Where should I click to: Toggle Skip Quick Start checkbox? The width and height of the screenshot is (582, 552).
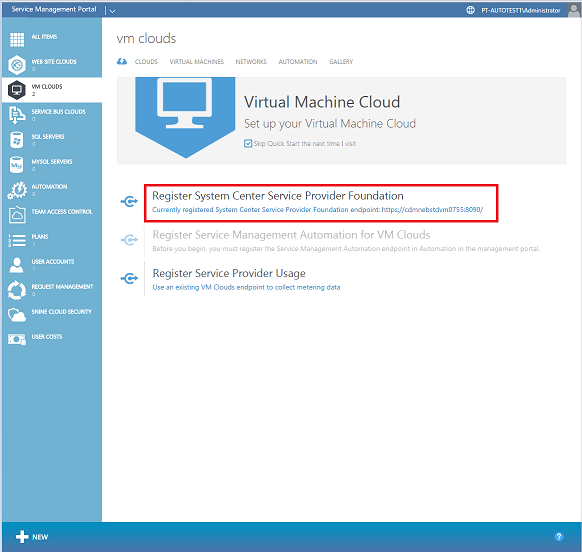click(x=248, y=144)
